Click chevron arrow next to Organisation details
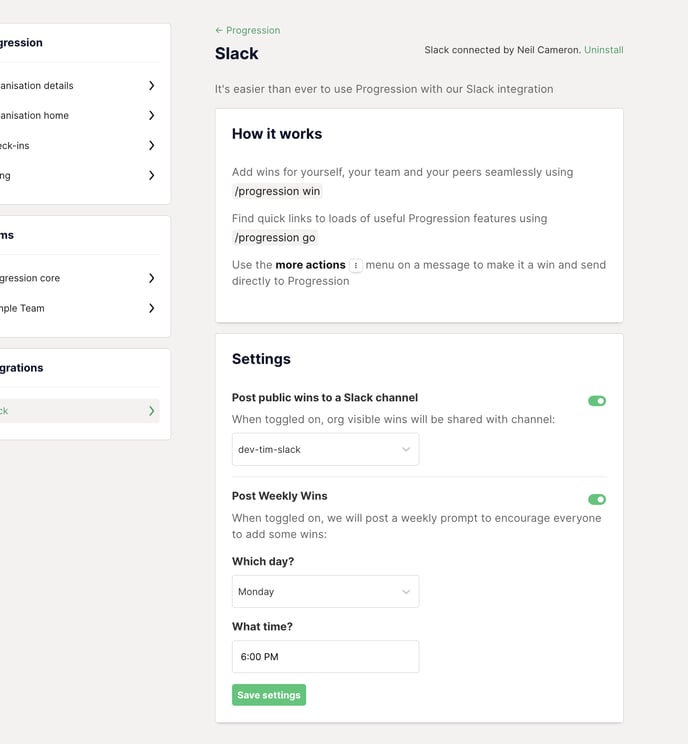 pos(151,86)
